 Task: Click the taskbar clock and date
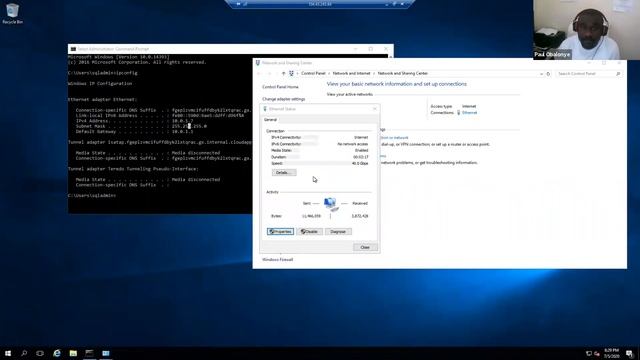click(x=612, y=353)
